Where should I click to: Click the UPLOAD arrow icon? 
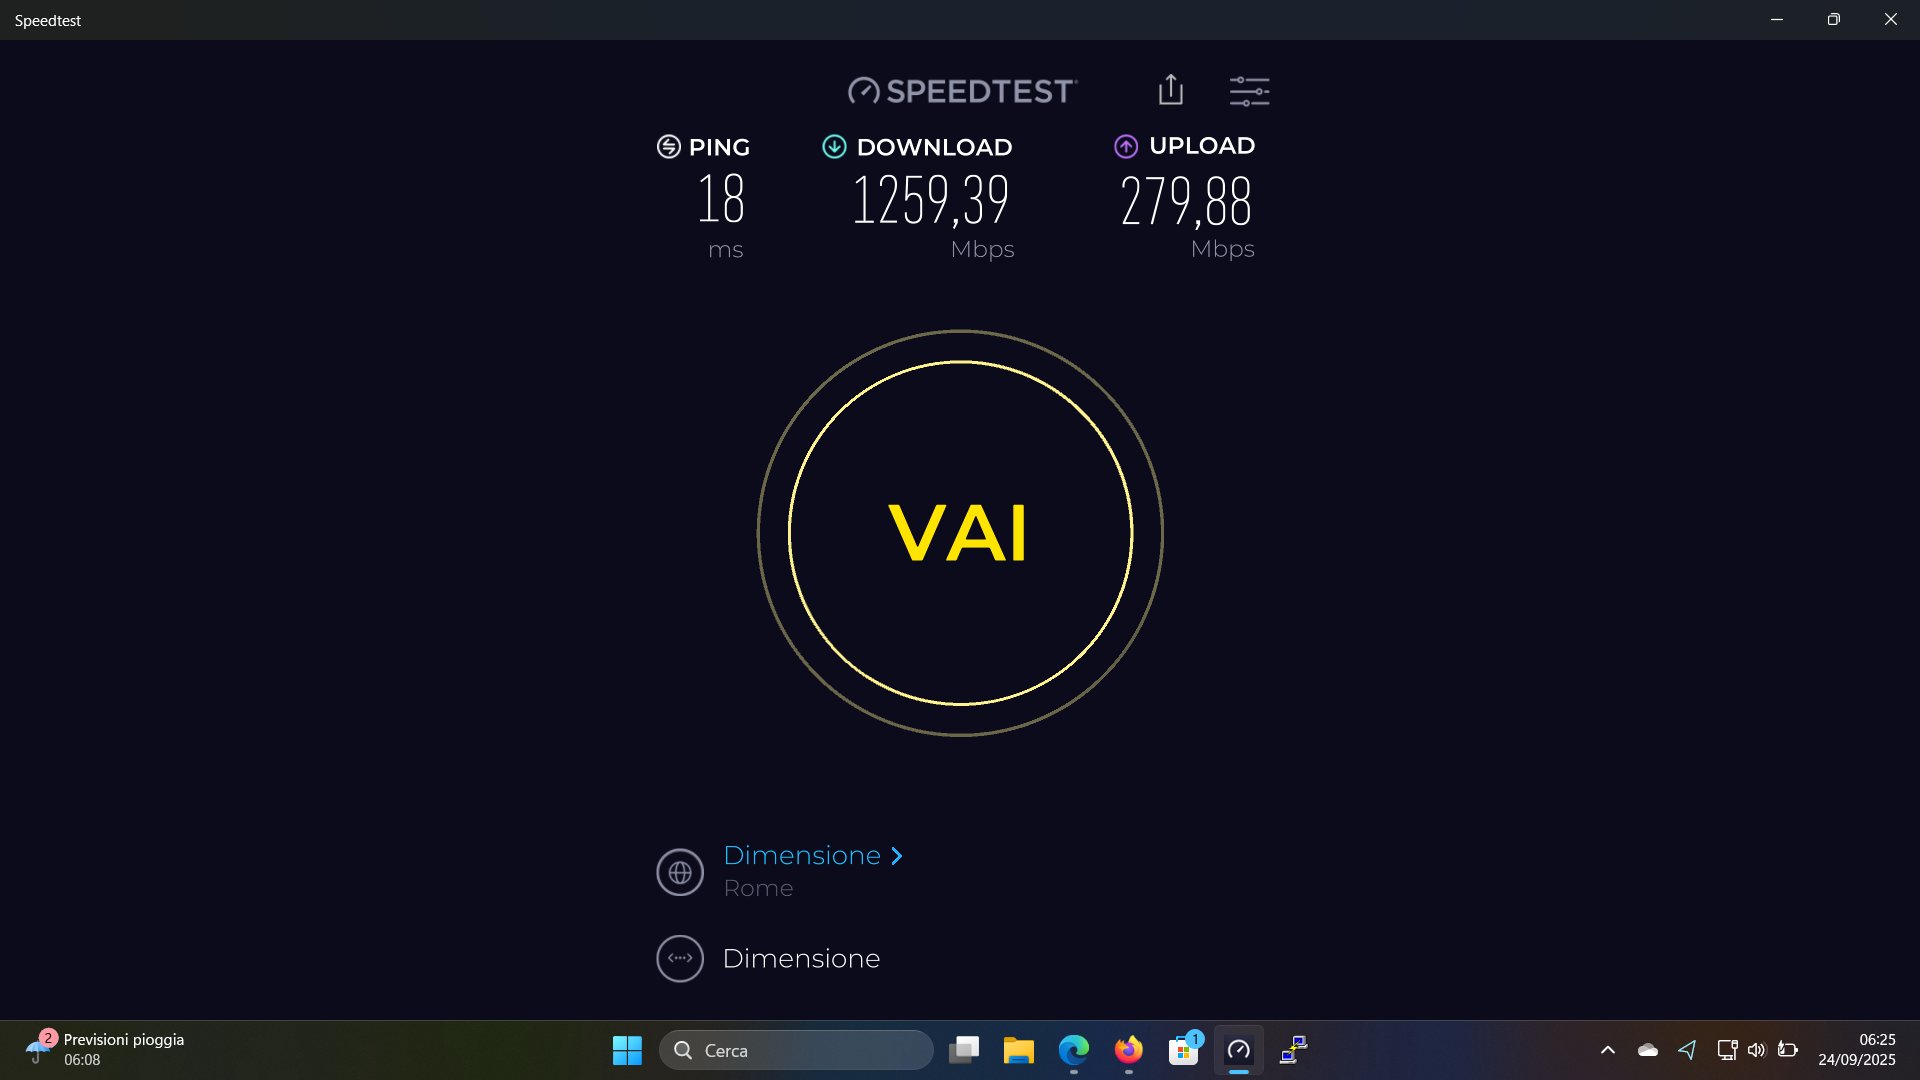click(1126, 147)
